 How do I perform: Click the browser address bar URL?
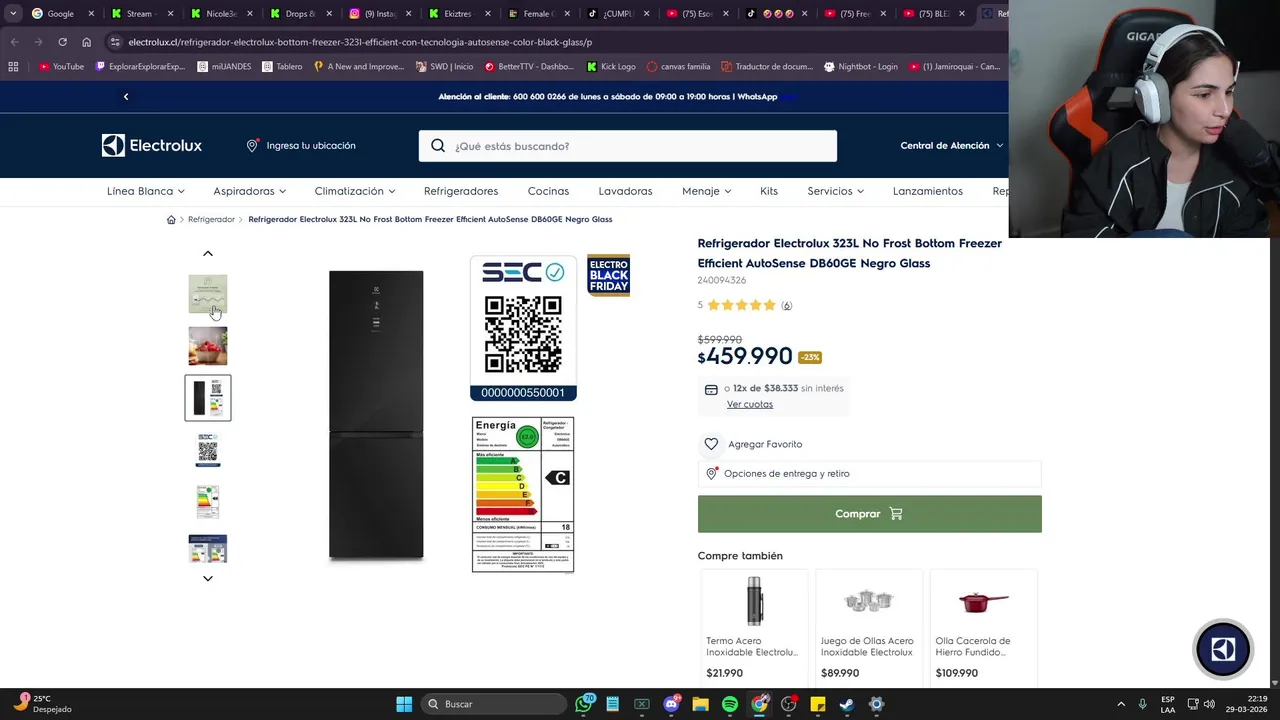[x=360, y=42]
